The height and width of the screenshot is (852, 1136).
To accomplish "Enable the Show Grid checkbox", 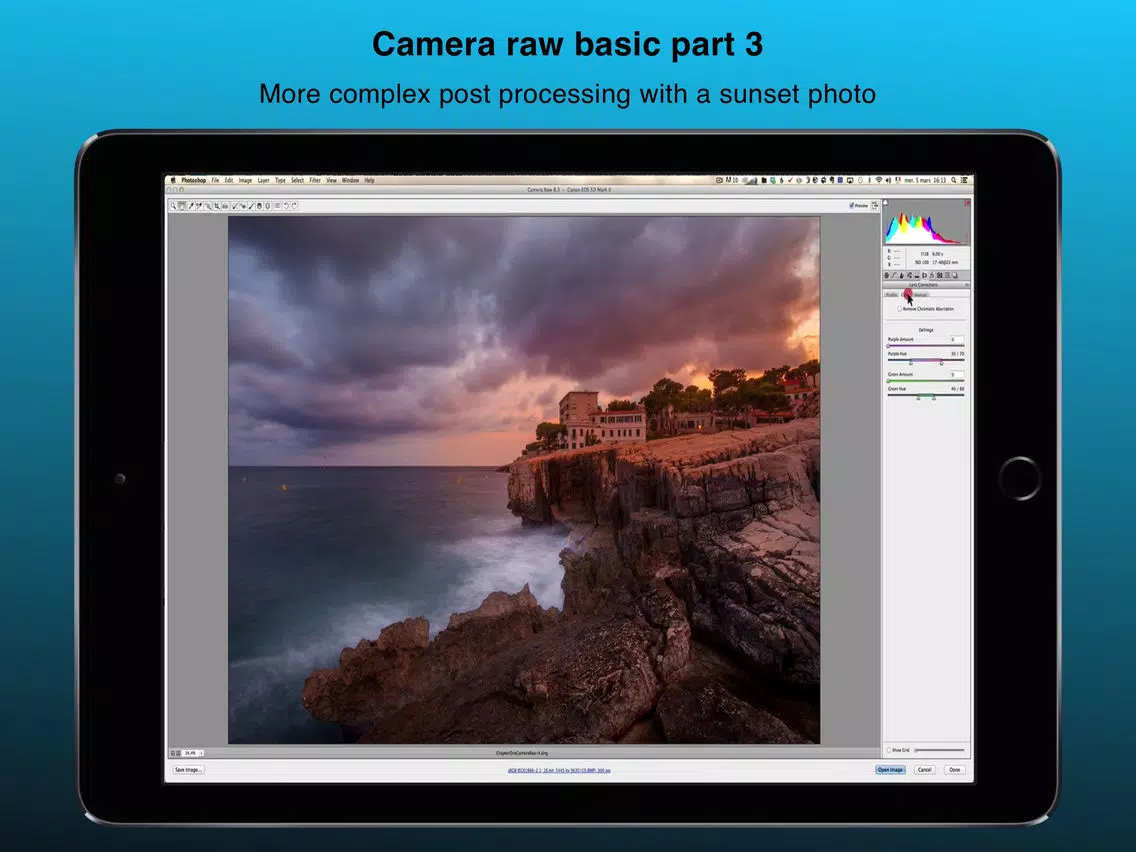I will click(x=889, y=750).
